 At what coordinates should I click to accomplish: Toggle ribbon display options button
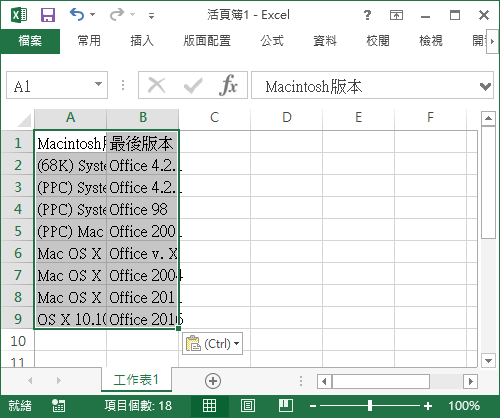point(396,15)
